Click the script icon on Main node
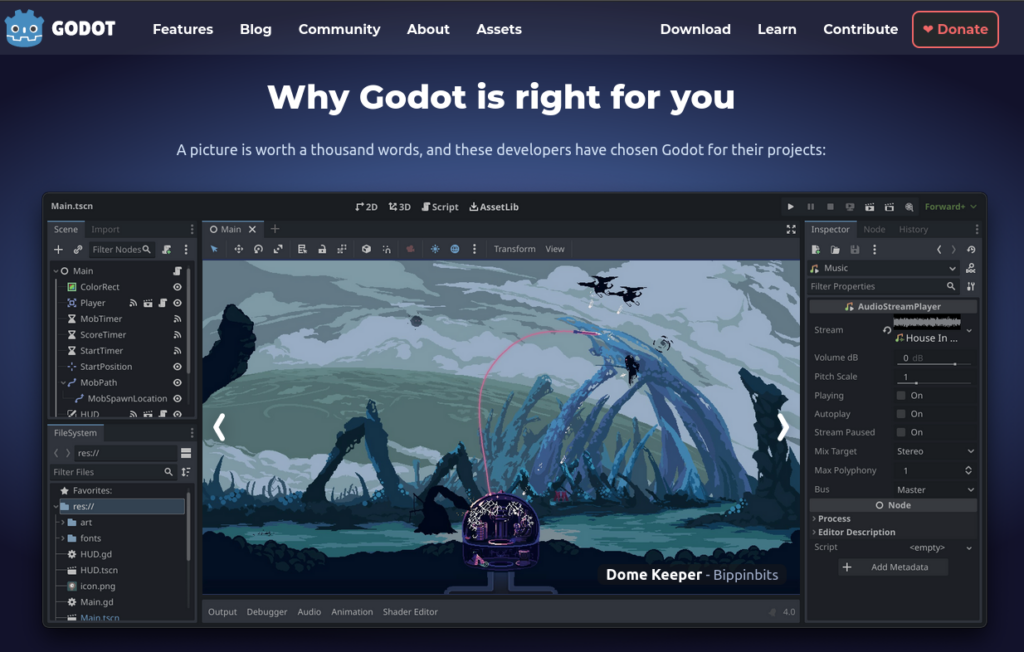 (177, 270)
